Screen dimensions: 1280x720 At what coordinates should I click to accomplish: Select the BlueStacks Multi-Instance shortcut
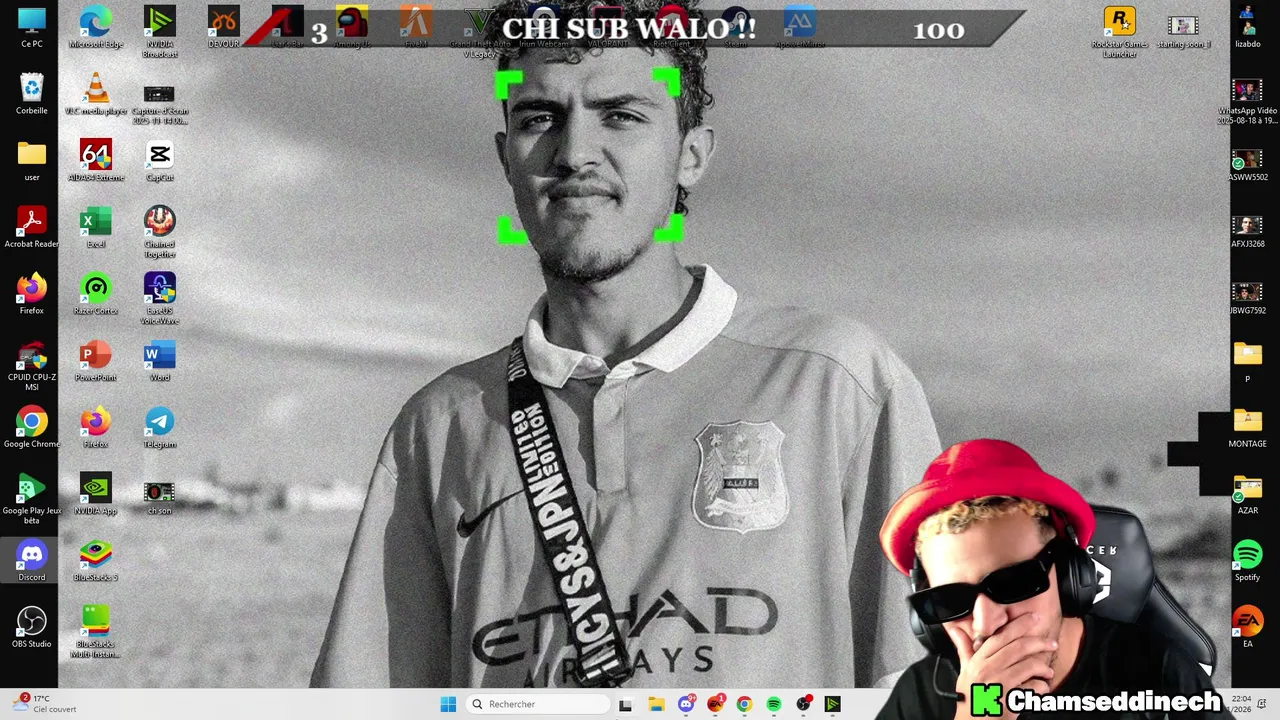[96, 632]
